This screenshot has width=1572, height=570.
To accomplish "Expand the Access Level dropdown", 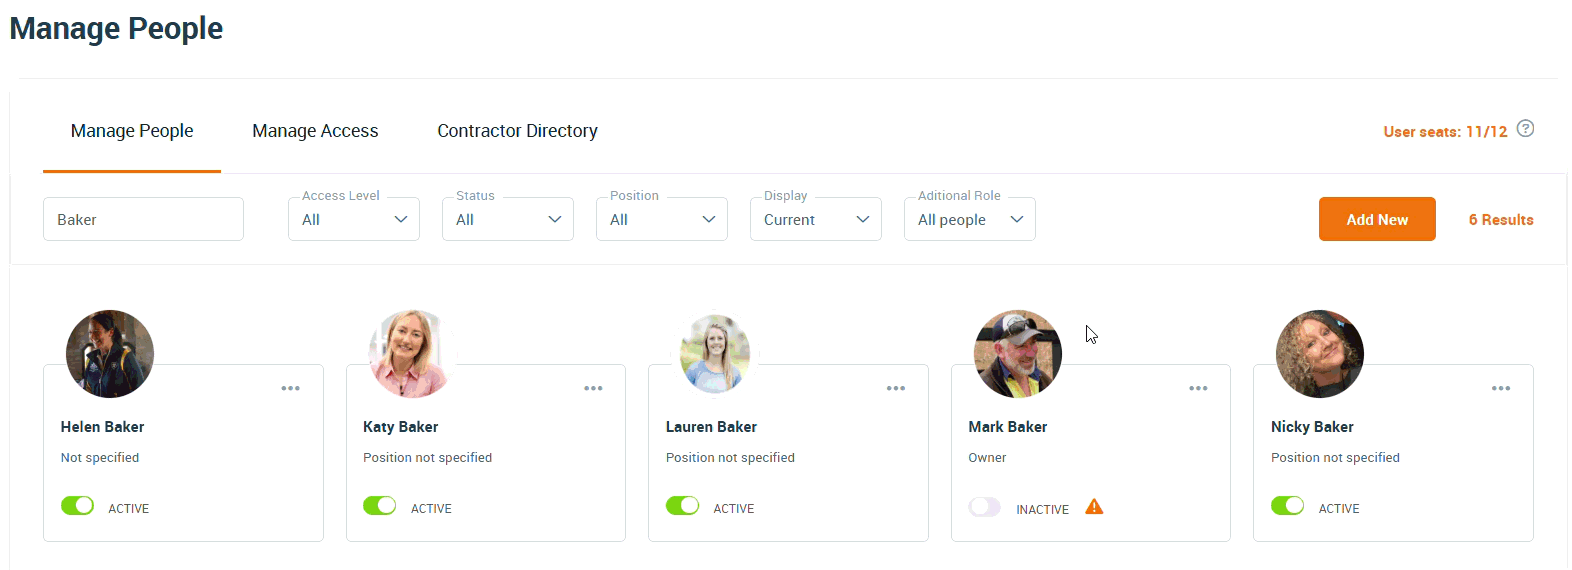I will coord(354,220).
